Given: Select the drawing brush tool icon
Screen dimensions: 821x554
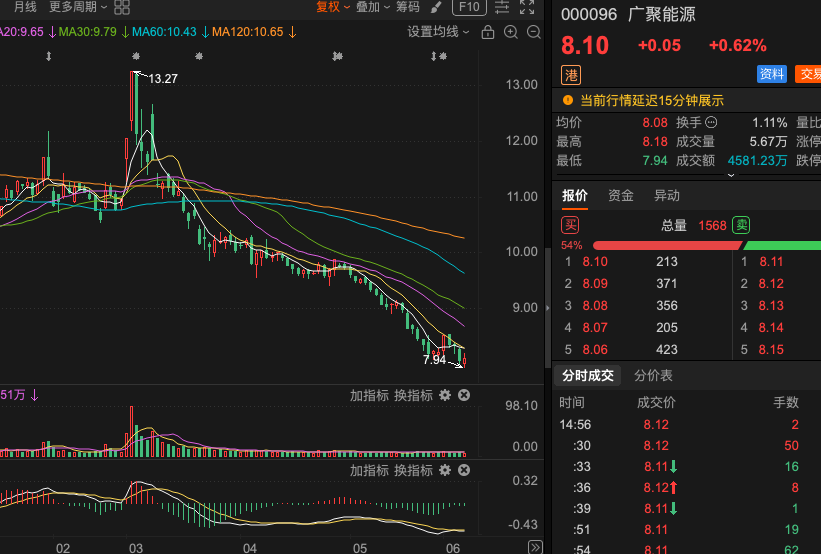Looking at the screenshot, I should click(436, 7).
